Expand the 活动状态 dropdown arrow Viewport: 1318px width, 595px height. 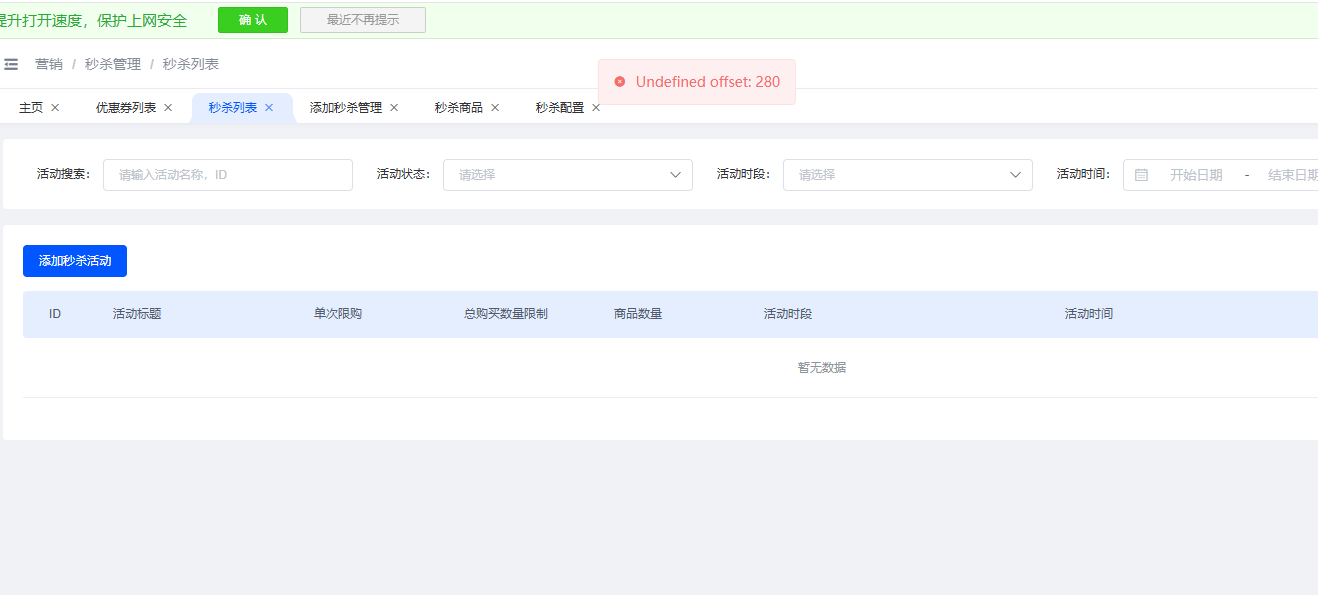tap(675, 175)
